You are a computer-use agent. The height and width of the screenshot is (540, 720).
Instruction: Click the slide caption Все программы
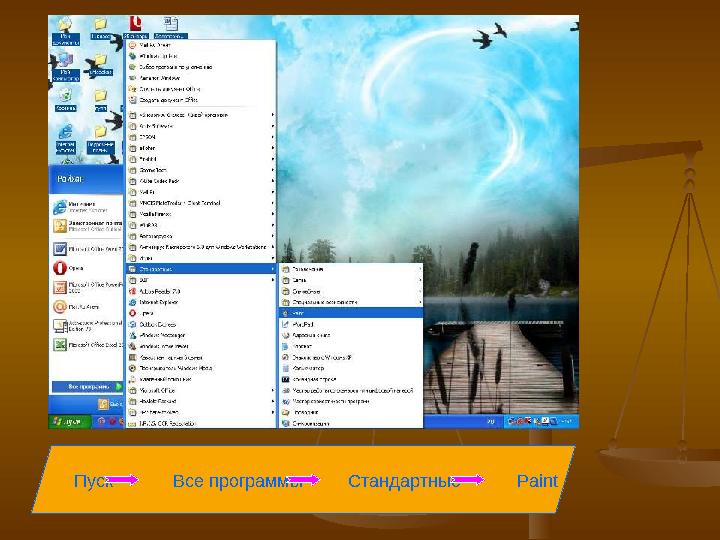tap(238, 481)
